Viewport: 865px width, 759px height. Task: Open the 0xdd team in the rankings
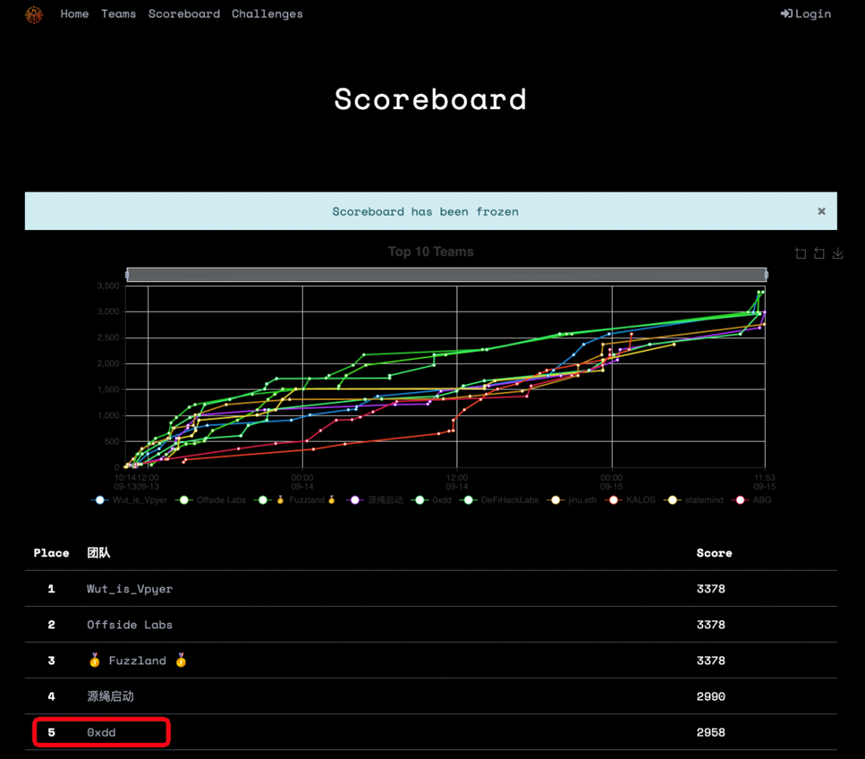101,733
